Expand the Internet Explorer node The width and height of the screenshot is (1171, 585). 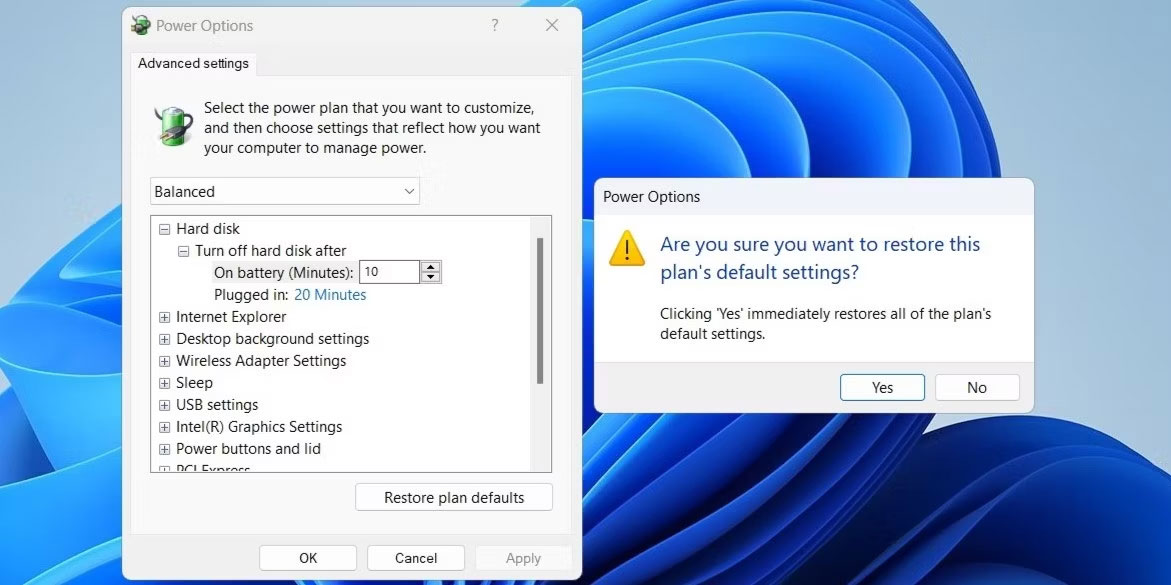coord(164,318)
